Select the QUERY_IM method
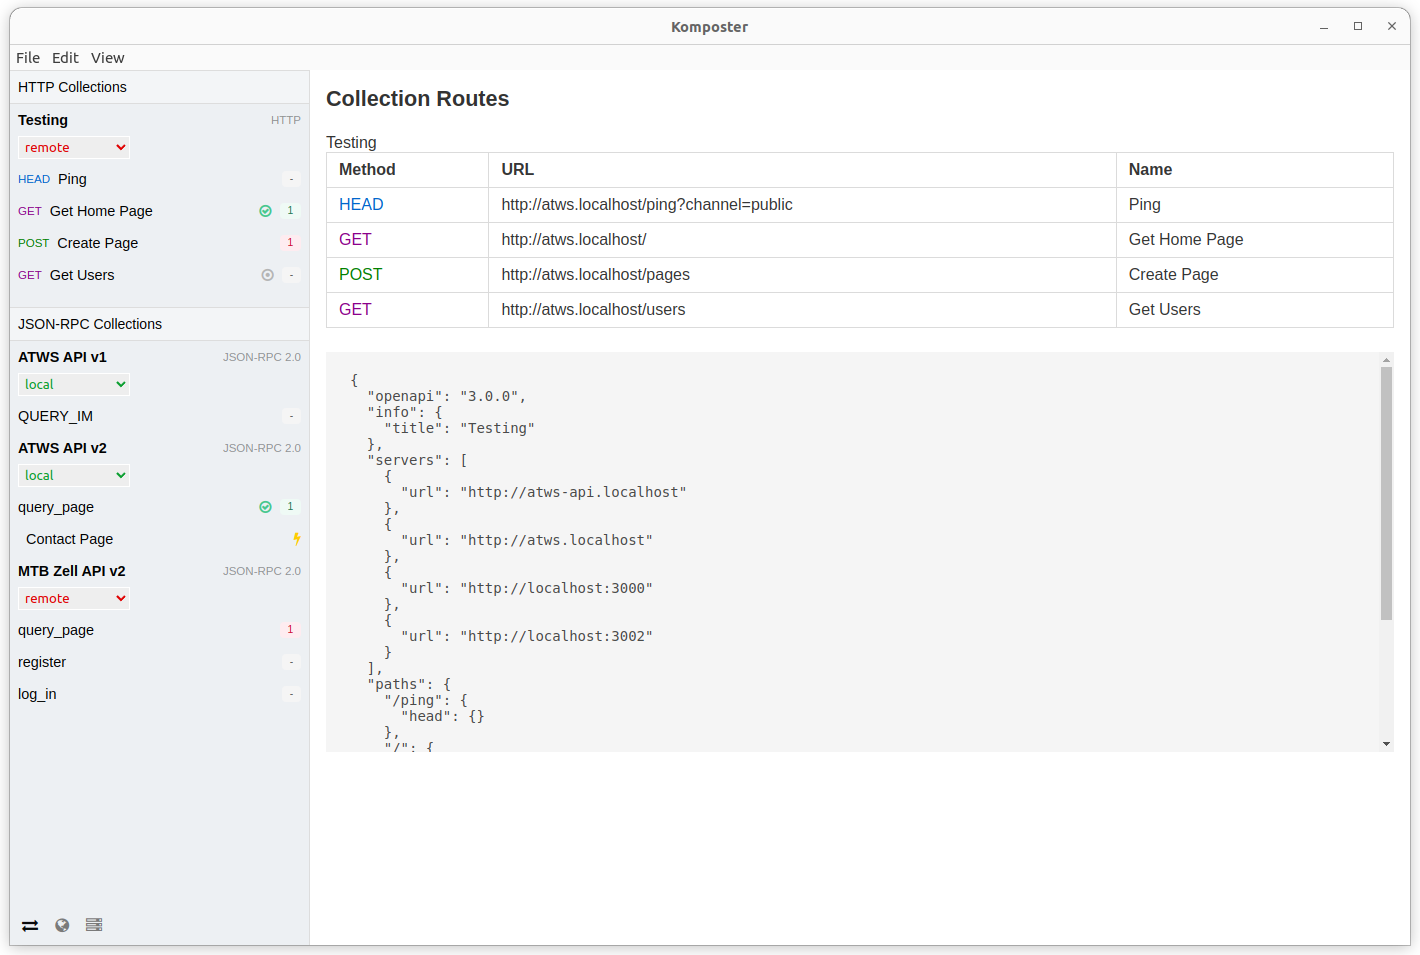 click(x=160, y=416)
